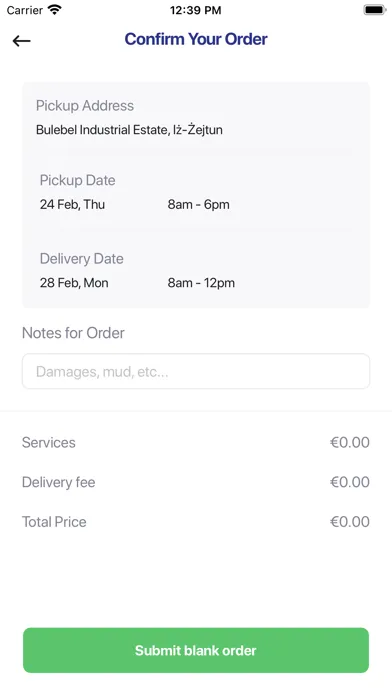The height and width of the screenshot is (696, 392).
Task: Click the Pickup Date label
Action: 78,180
